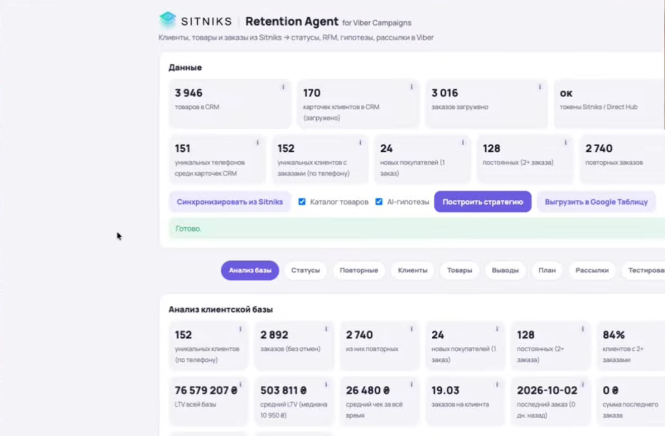Click the ОК токены Sitniks / Direct Hub card

[x=609, y=103]
